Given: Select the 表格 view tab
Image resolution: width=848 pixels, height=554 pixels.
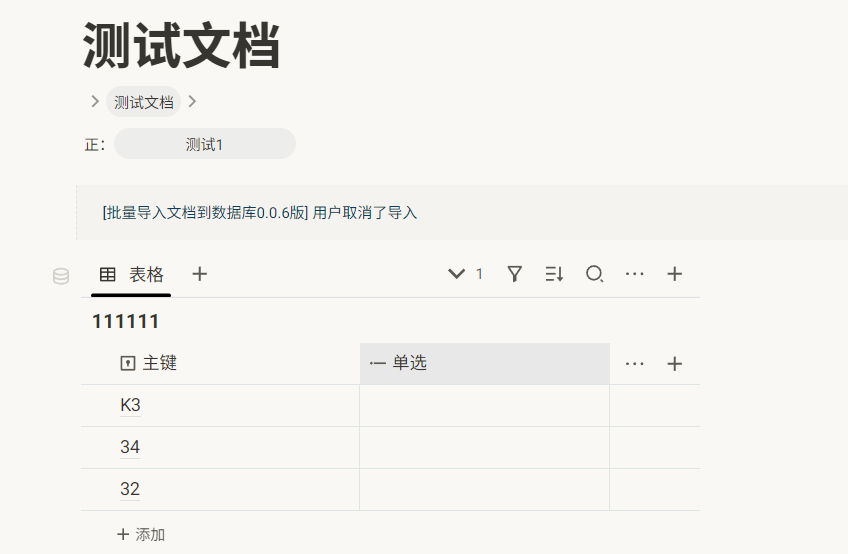Looking at the screenshot, I should coord(131,275).
